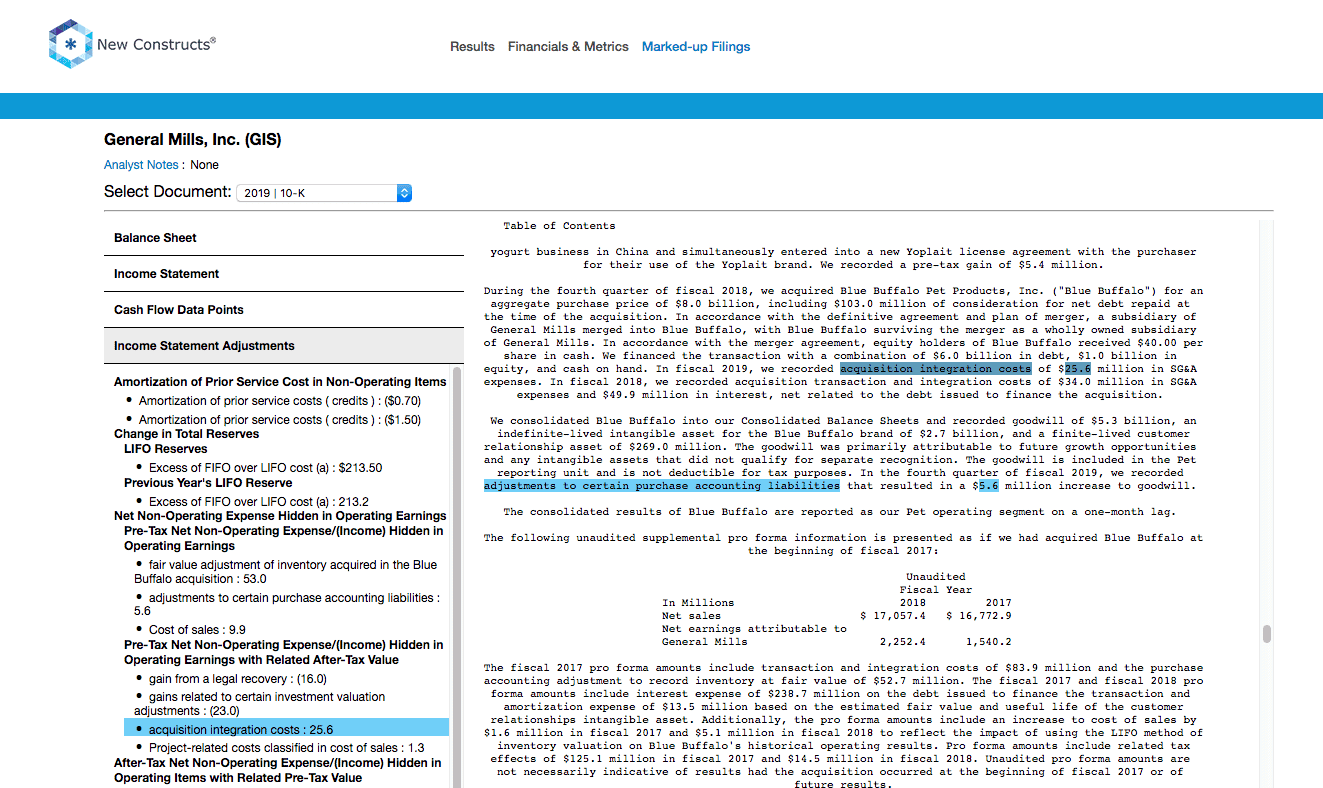Viewport: 1323px width, 788px height.
Task: Open the Results nav item
Action: tap(472, 46)
